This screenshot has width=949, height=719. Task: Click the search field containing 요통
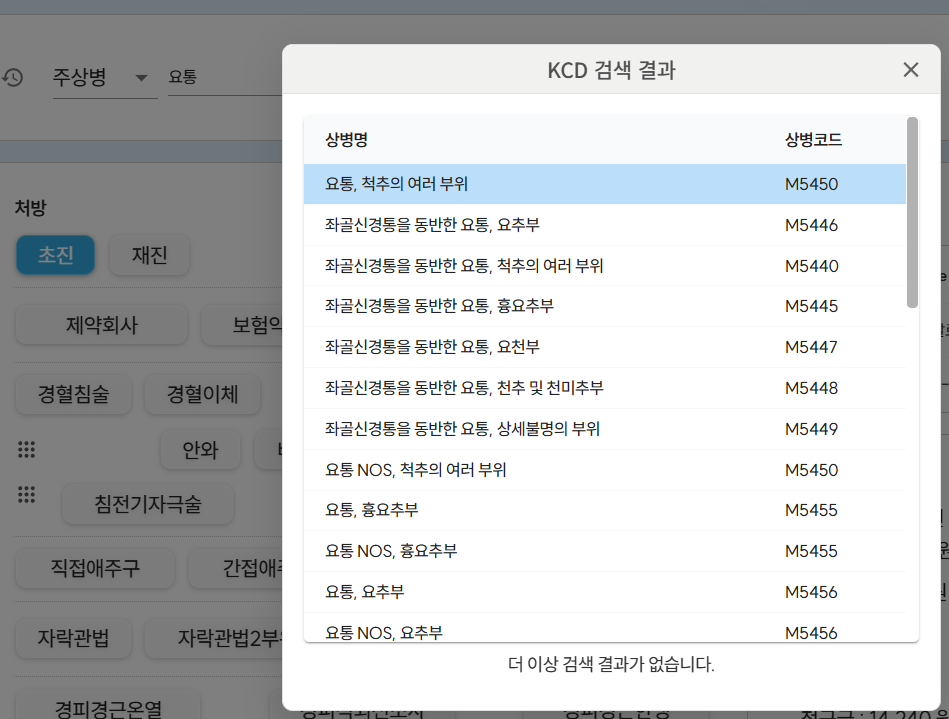click(x=220, y=77)
